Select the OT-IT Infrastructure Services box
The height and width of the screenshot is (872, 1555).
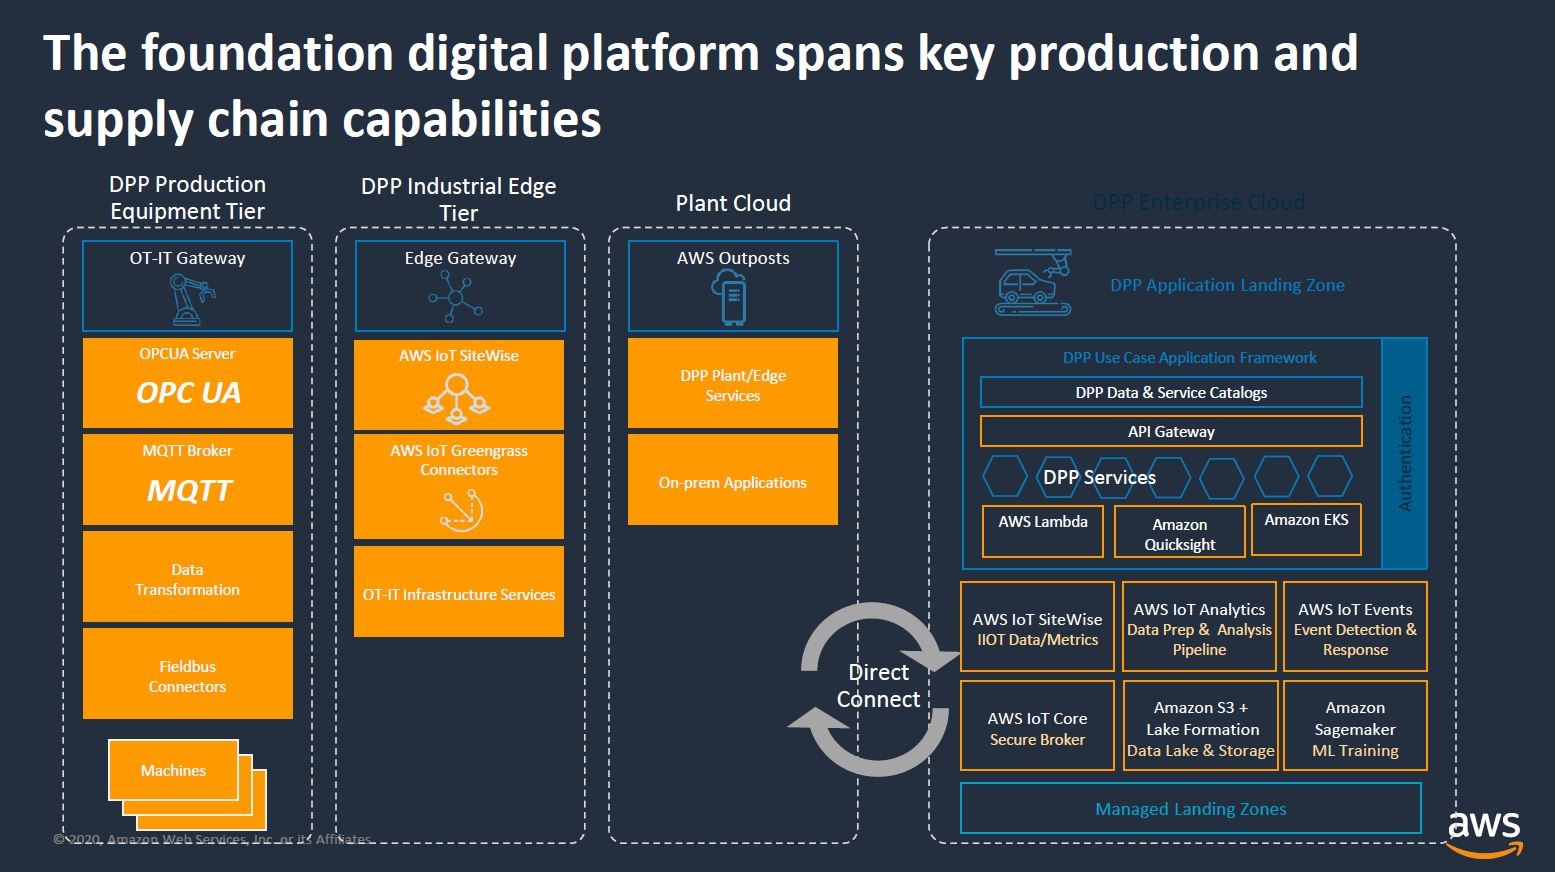pyautogui.click(x=459, y=591)
